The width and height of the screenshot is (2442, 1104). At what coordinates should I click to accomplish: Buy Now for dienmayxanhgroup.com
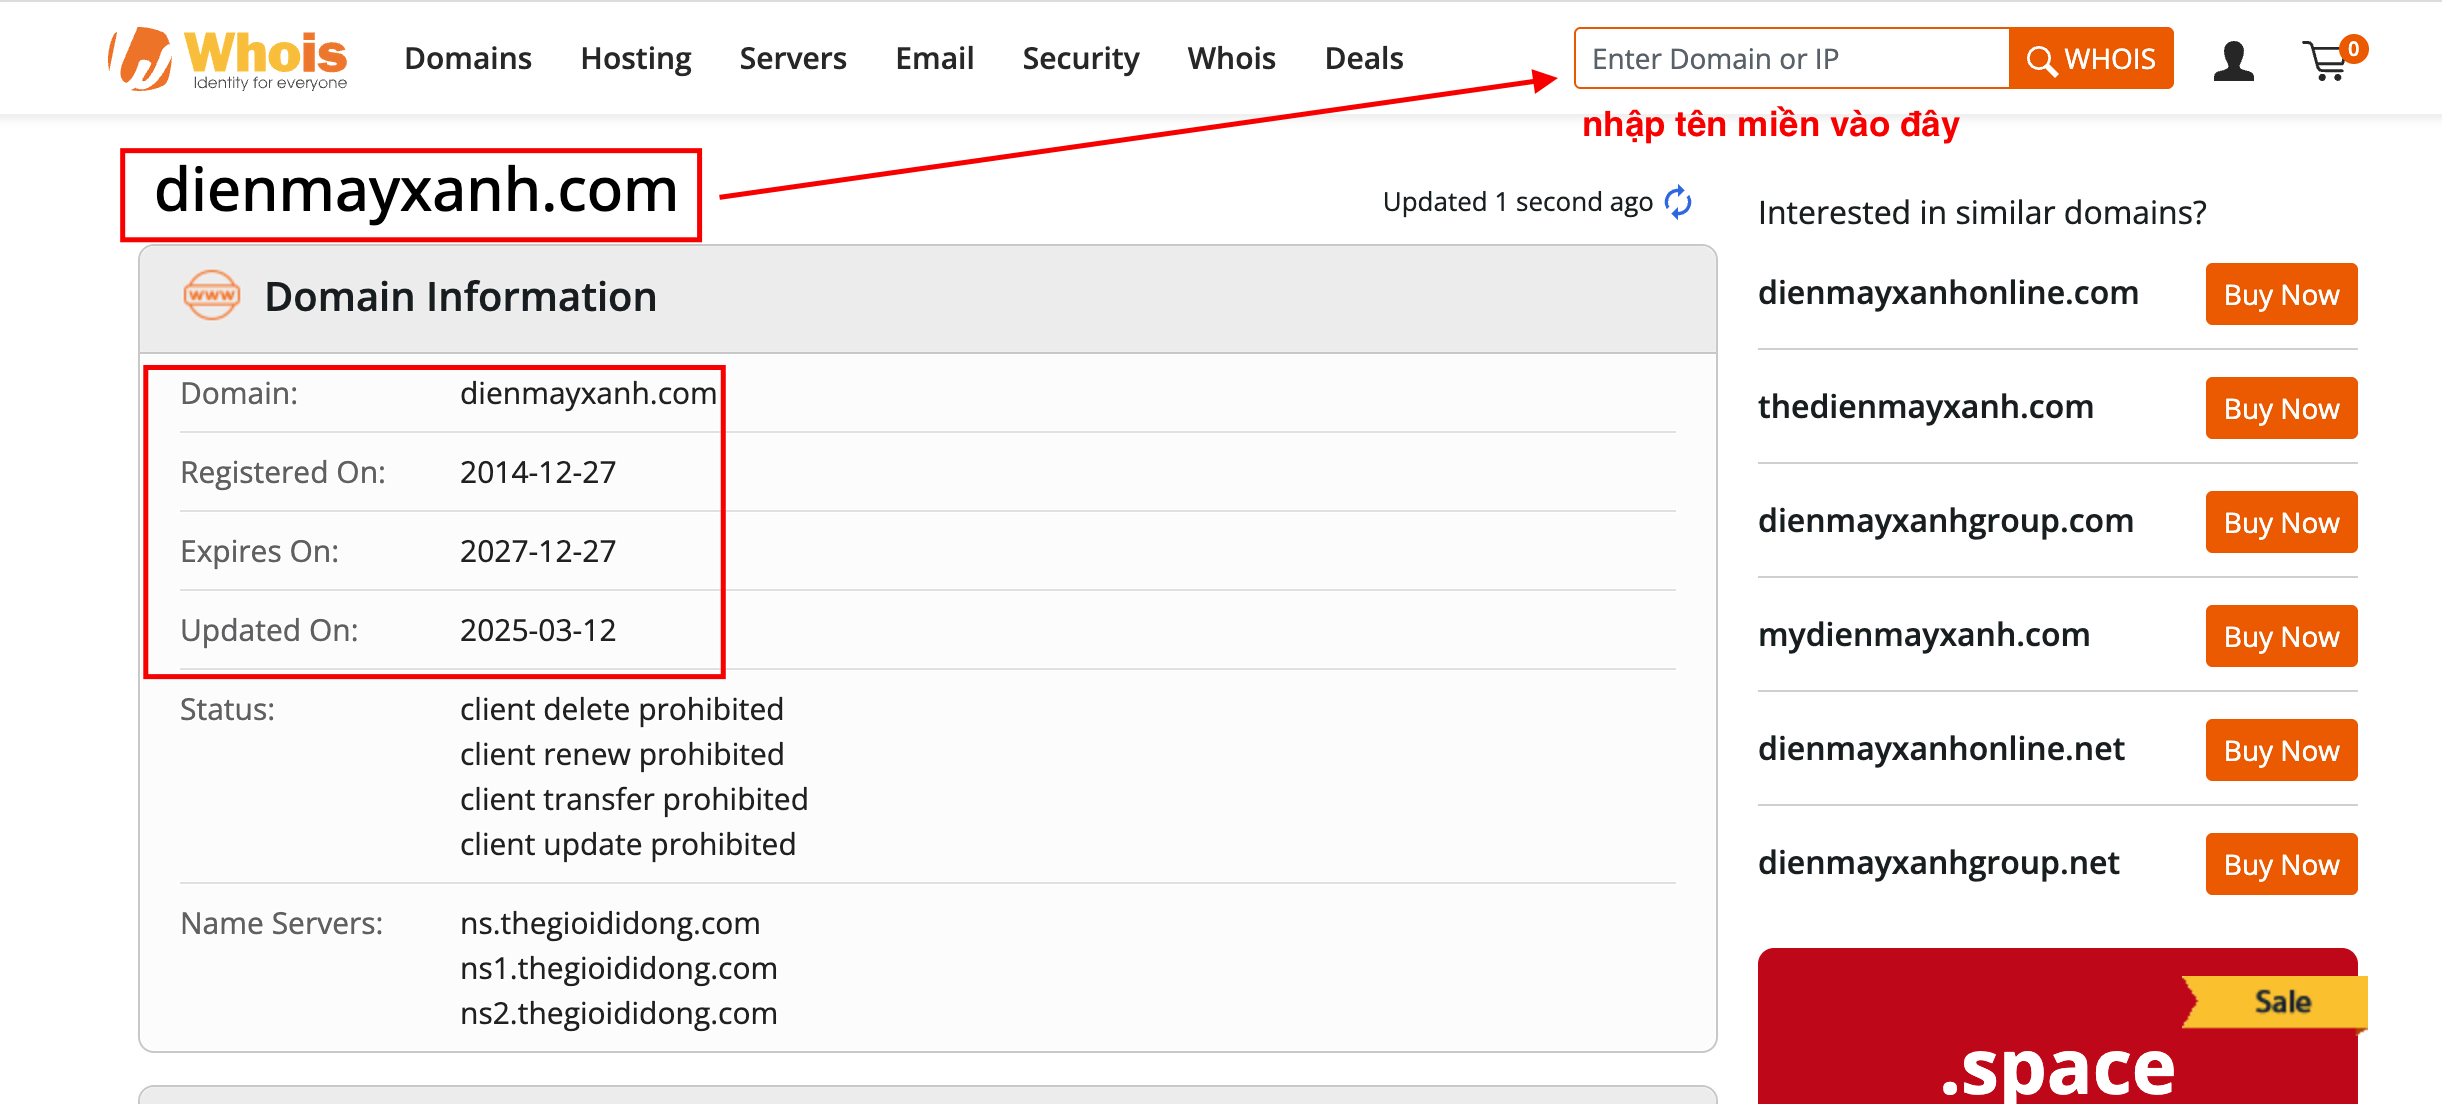pyautogui.click(x=2281, y=522)
